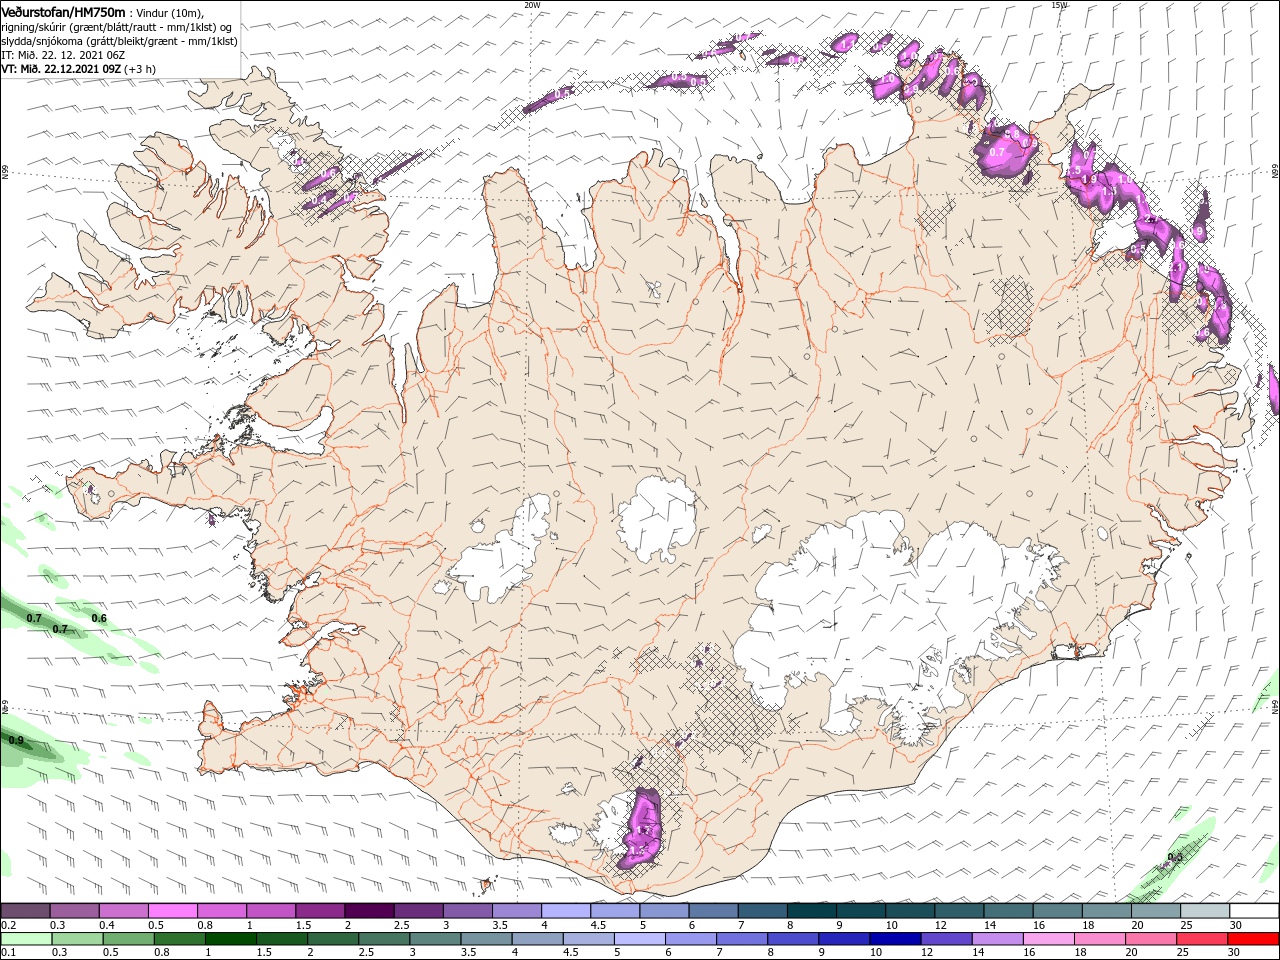The width and height of the screenshot is (1280, 960).
Task: Select rain legend swatch between 1 and 1.5
Action: click(232, 939)
